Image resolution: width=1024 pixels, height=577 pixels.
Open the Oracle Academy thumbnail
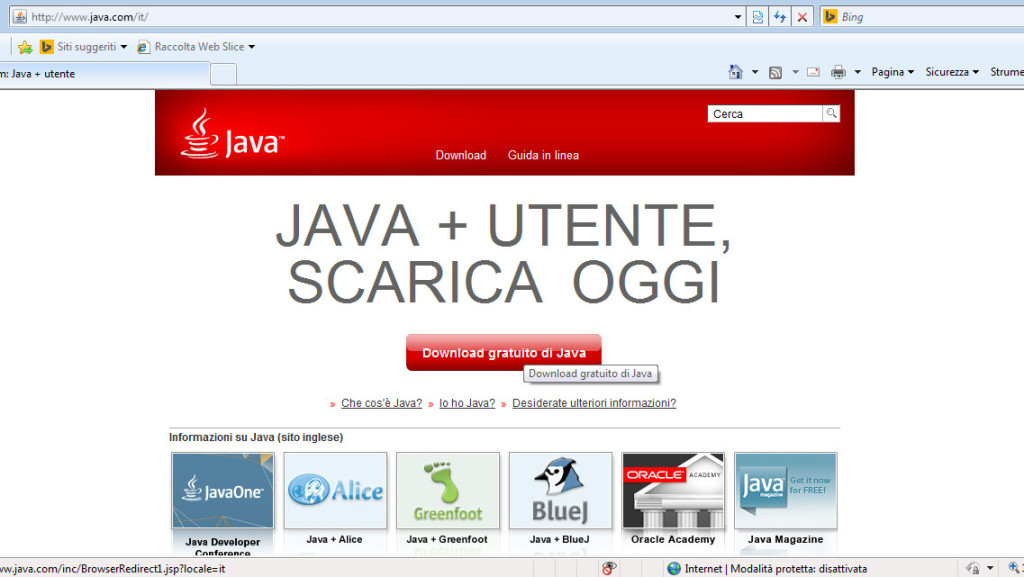coord(673,491)
